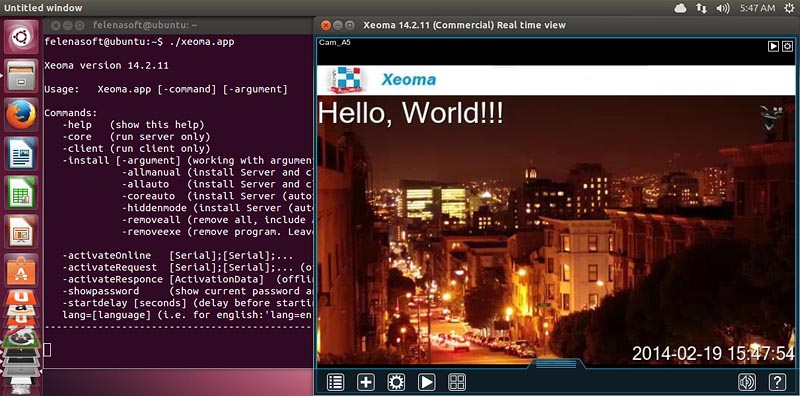Toggle sound with speaker icon in Xeoma
The height and width of the screenshot is (396, 800).
(747, 382)
